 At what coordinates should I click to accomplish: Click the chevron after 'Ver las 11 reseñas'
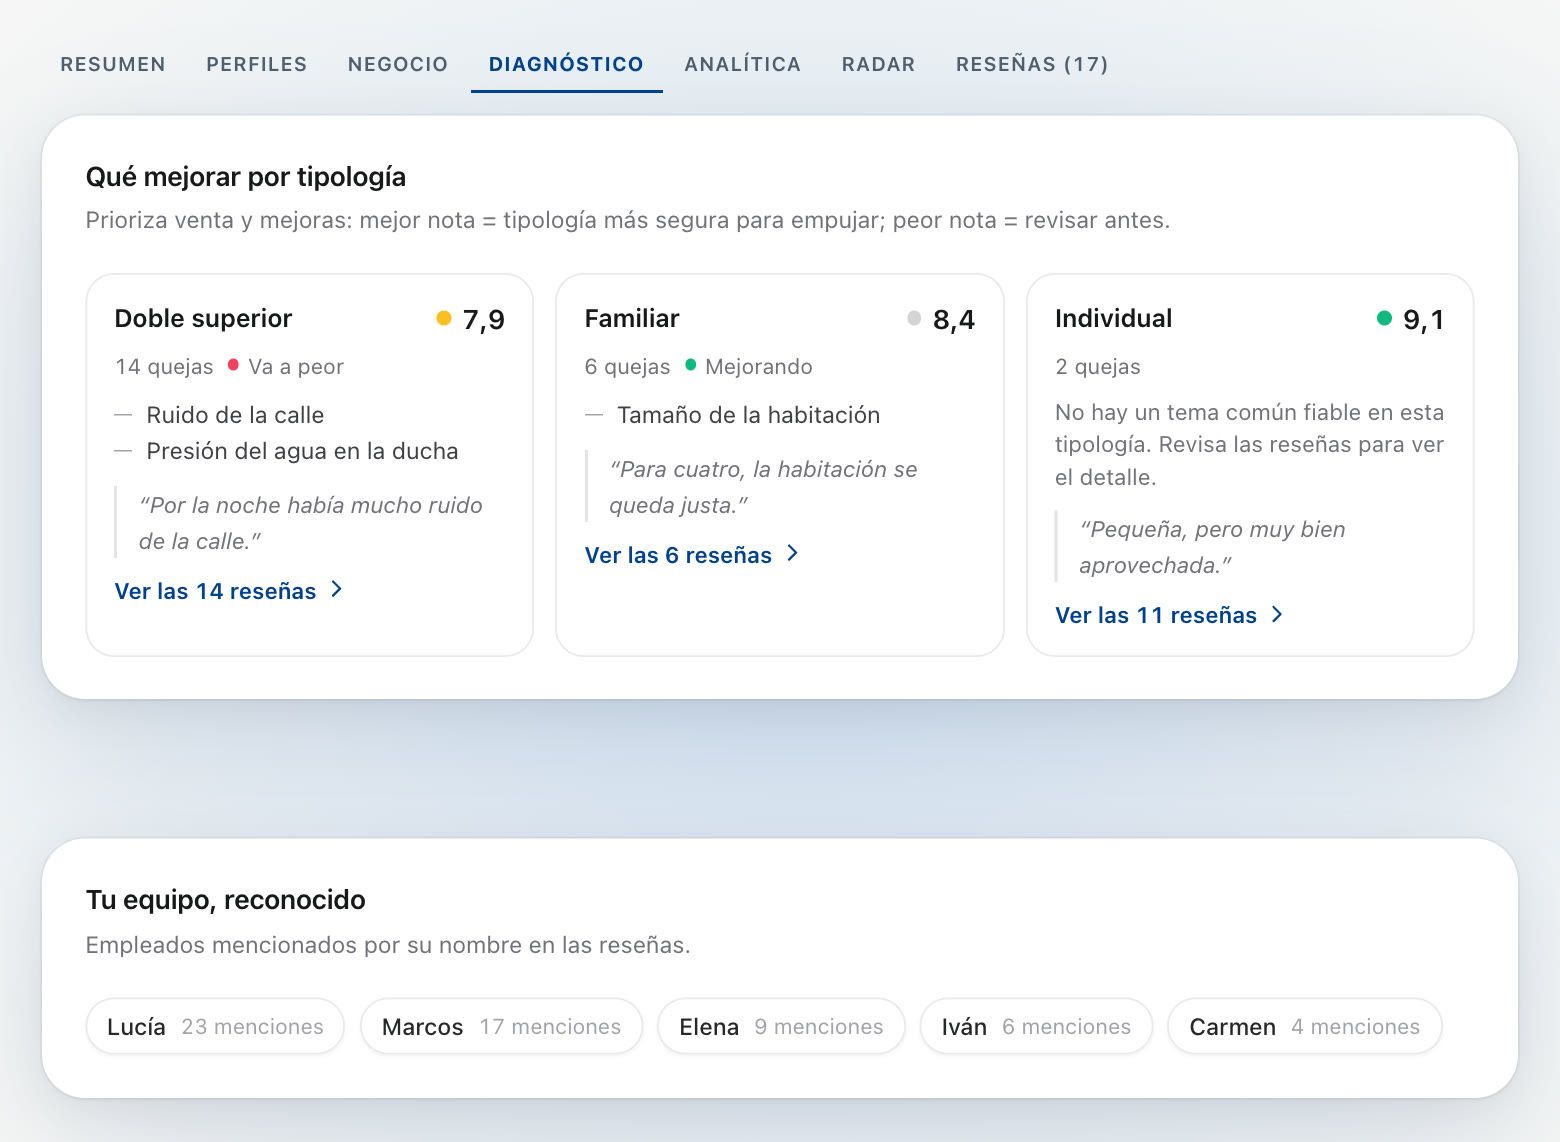click(x=1277, y=614)
